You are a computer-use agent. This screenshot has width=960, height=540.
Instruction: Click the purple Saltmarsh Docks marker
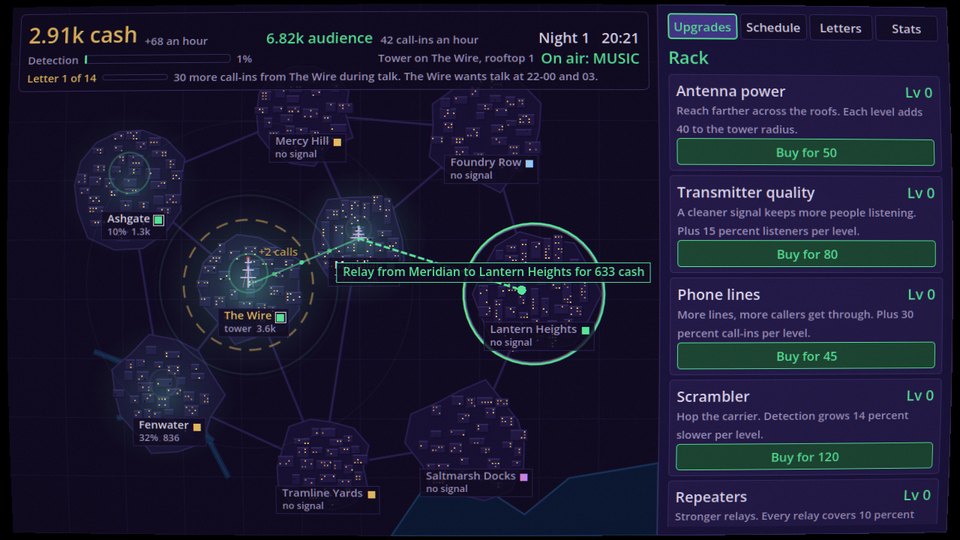click(x=523, y=477)
